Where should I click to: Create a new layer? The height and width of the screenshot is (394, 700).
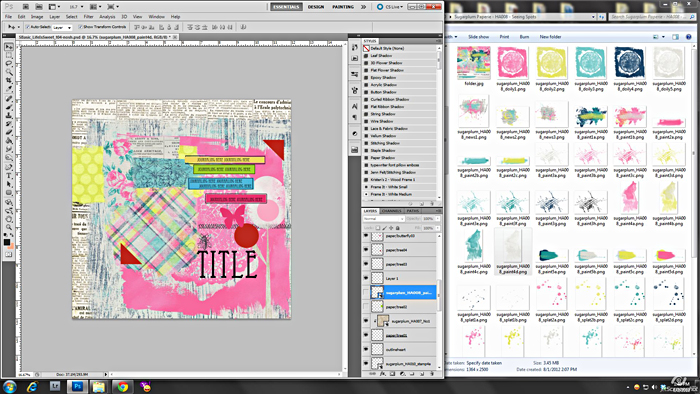point(421,374)
